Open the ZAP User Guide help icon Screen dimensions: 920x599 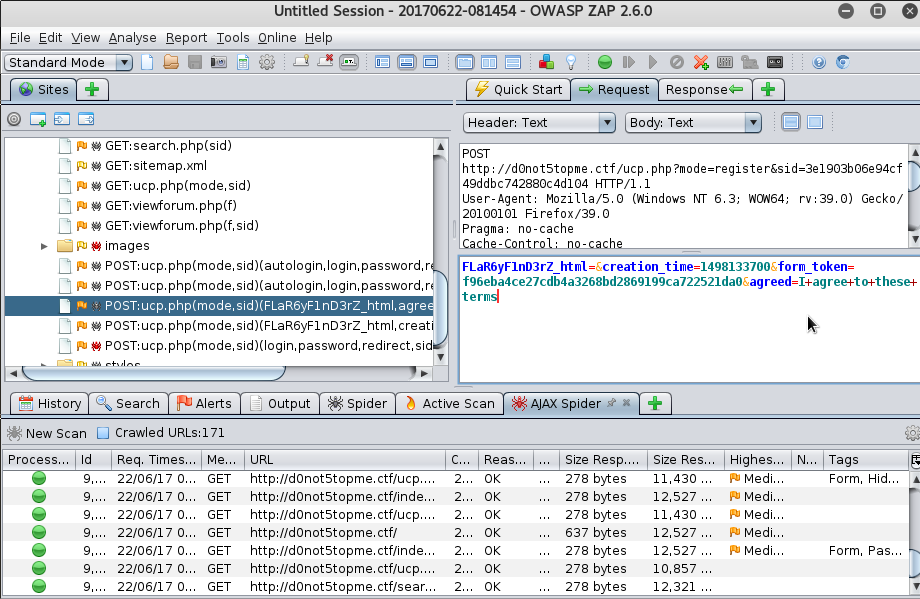(x=819, y=62)
